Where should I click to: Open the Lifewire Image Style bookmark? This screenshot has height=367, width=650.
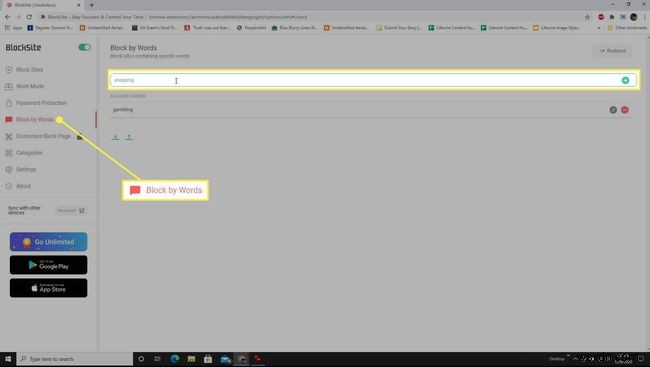556,28
